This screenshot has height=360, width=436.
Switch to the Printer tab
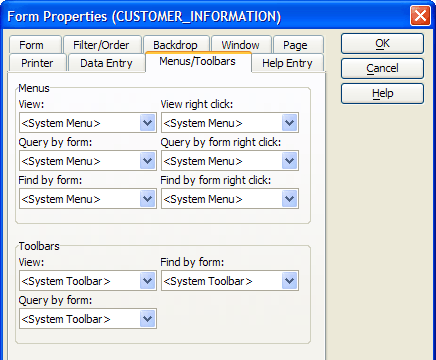tap(37, 63)
